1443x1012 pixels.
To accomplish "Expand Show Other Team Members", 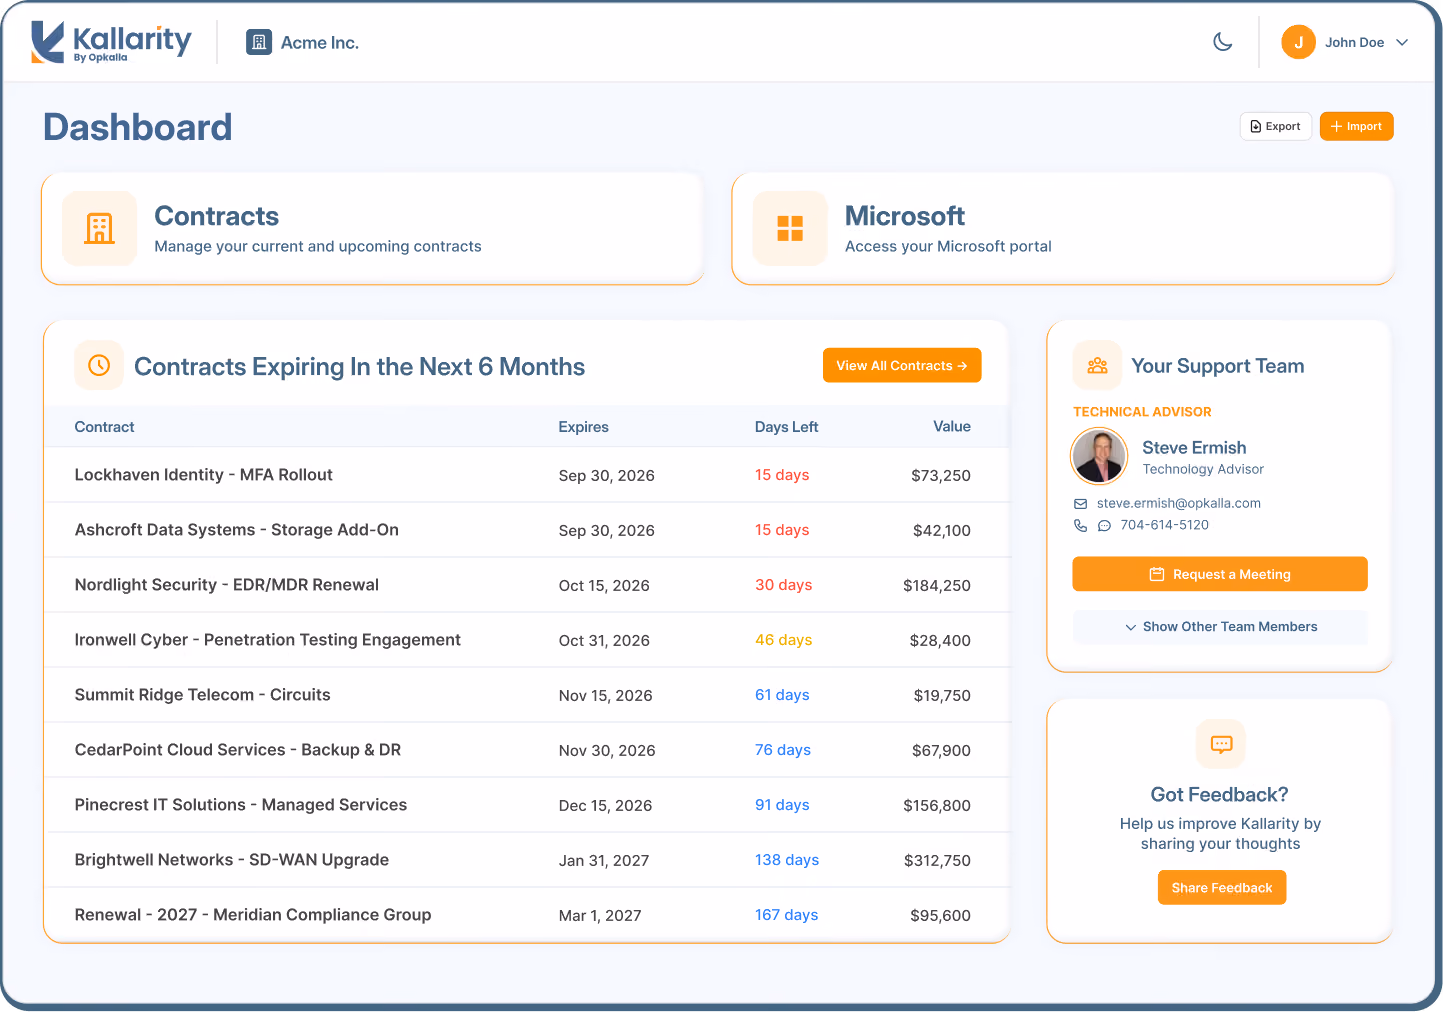I will pos(1220,627).
